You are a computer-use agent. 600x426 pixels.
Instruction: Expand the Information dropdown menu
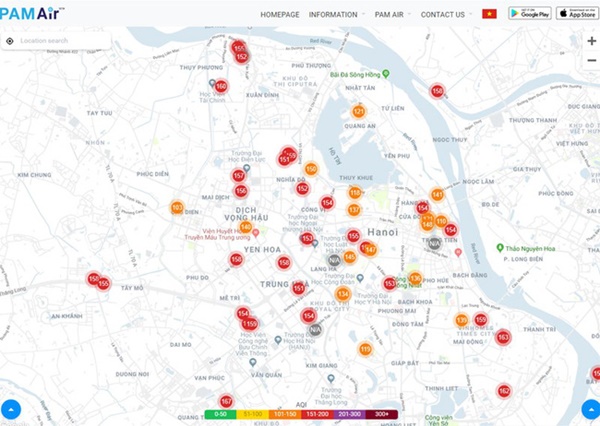pos(336,14)
